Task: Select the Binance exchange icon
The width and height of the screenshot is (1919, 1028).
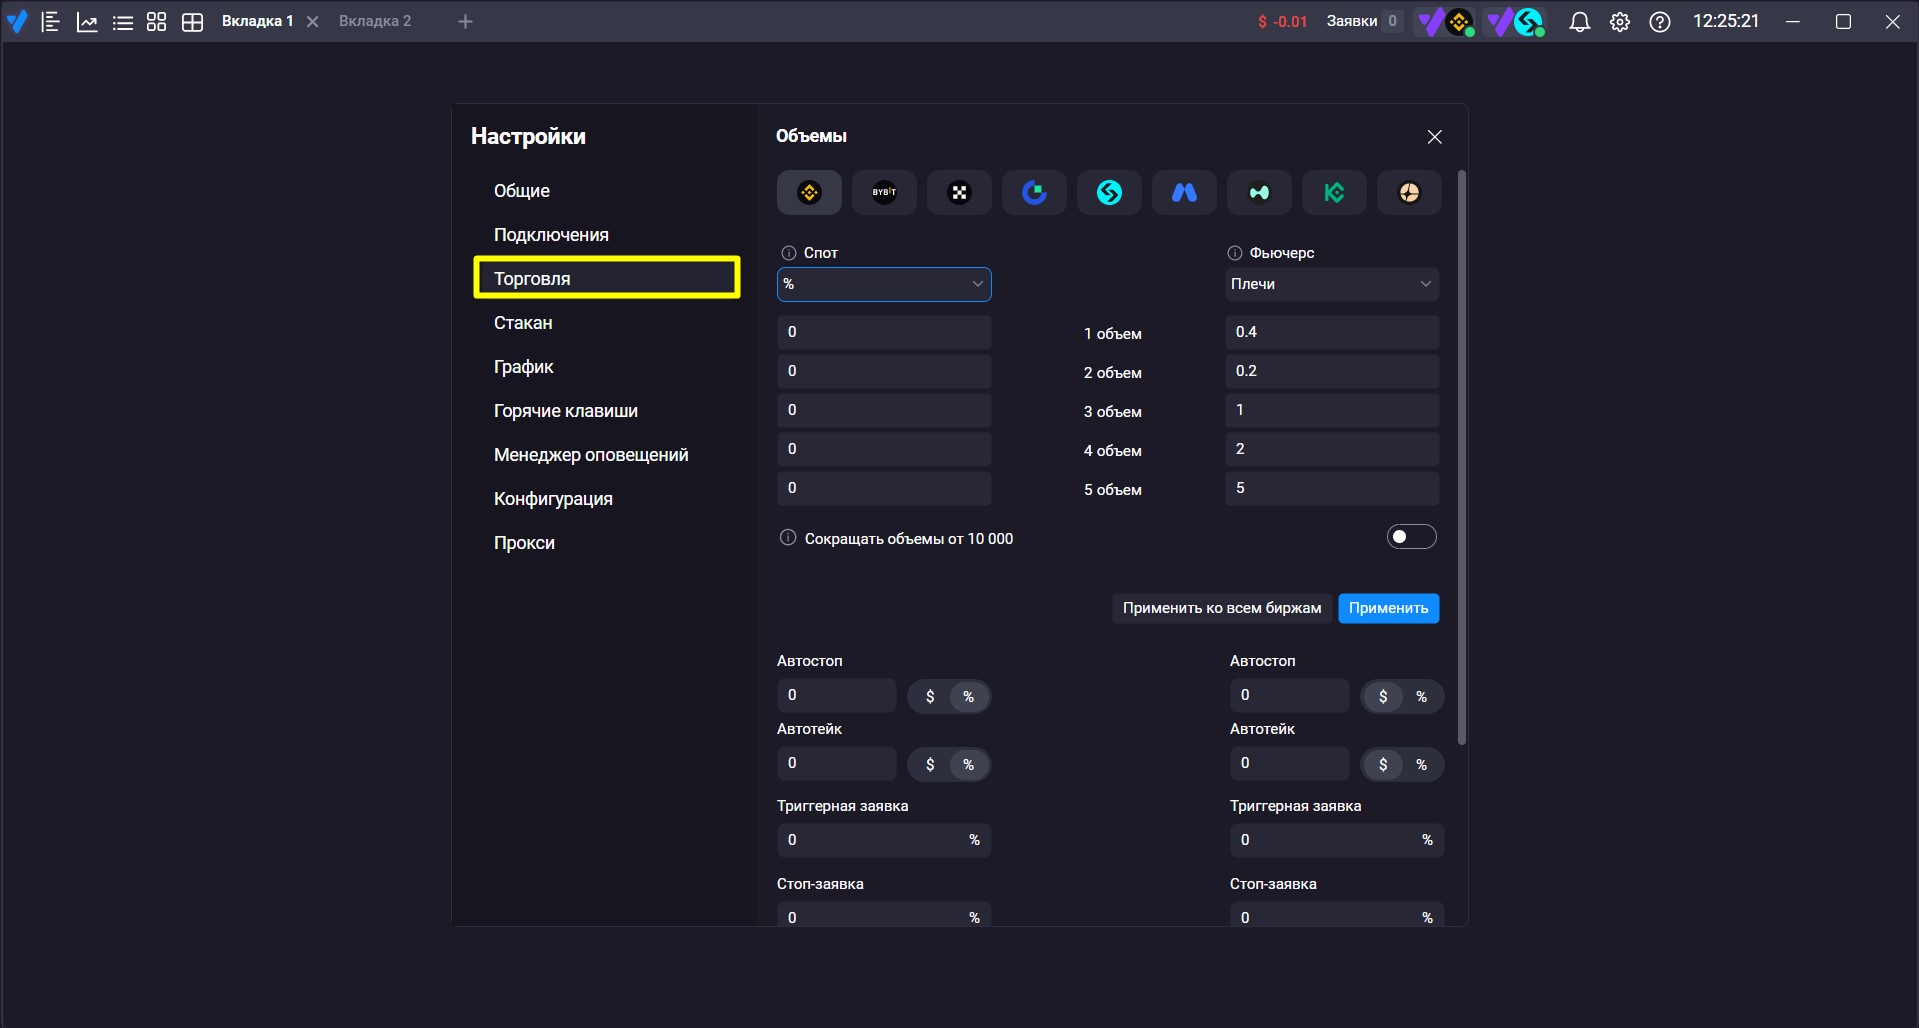Action: (809, 192)
